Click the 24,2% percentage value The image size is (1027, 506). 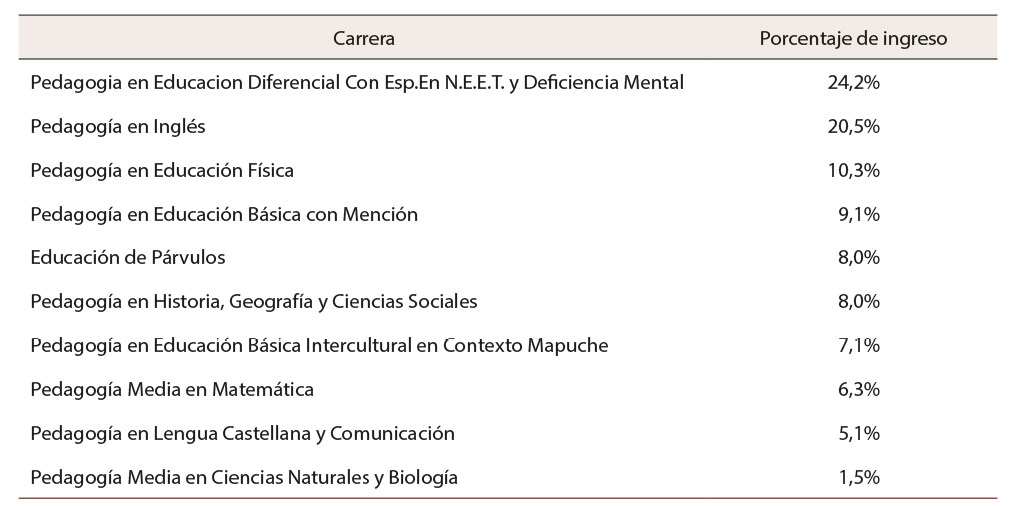[x=853, y=83]
